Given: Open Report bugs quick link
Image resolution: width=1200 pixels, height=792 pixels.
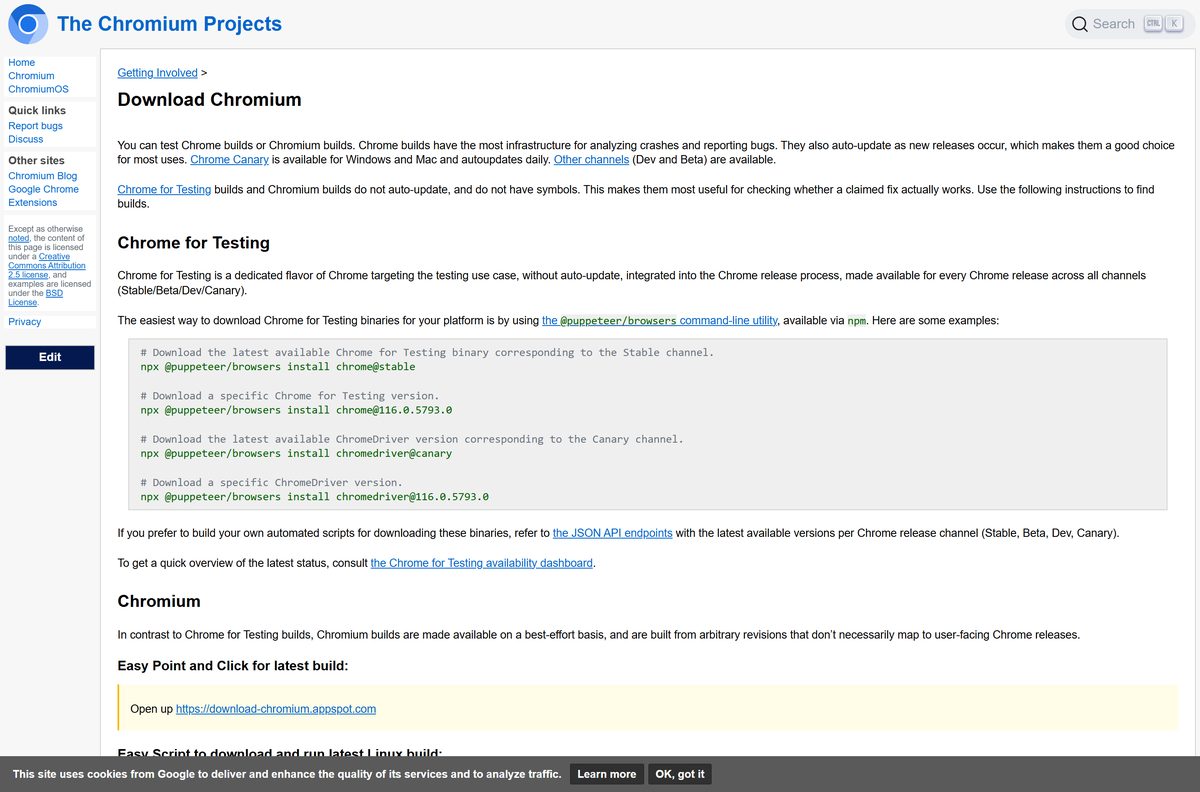Looking at the screenshot, I should tap(35, 126).
